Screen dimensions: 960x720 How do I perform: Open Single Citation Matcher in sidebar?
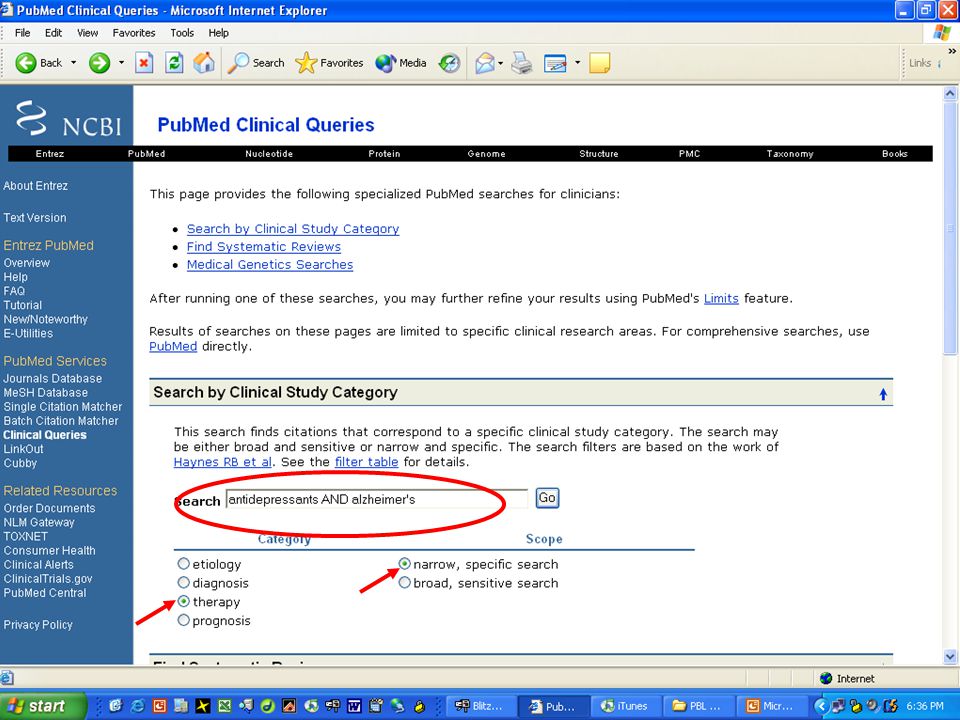[x=62, y=407]
